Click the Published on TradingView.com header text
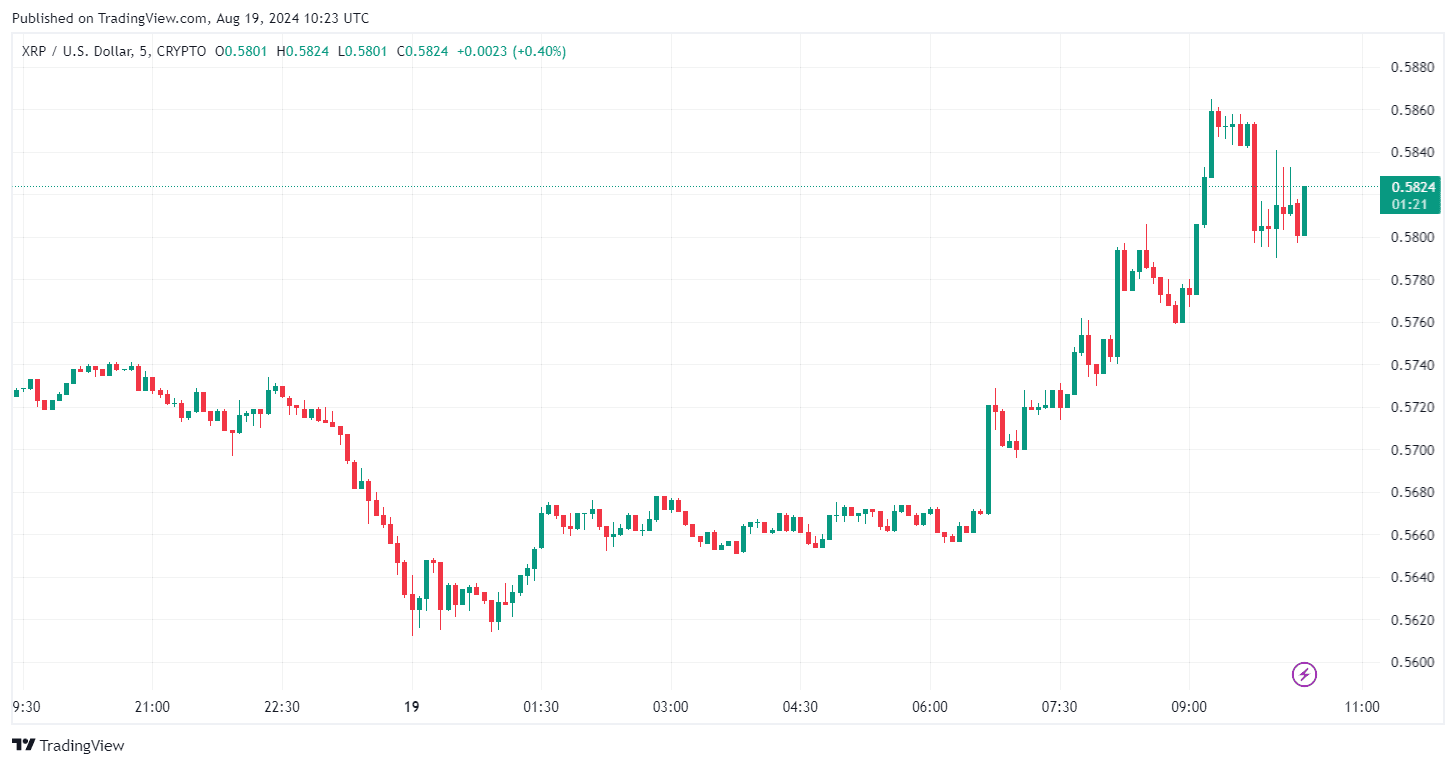The image size is (1456, 766). point(190,18)
